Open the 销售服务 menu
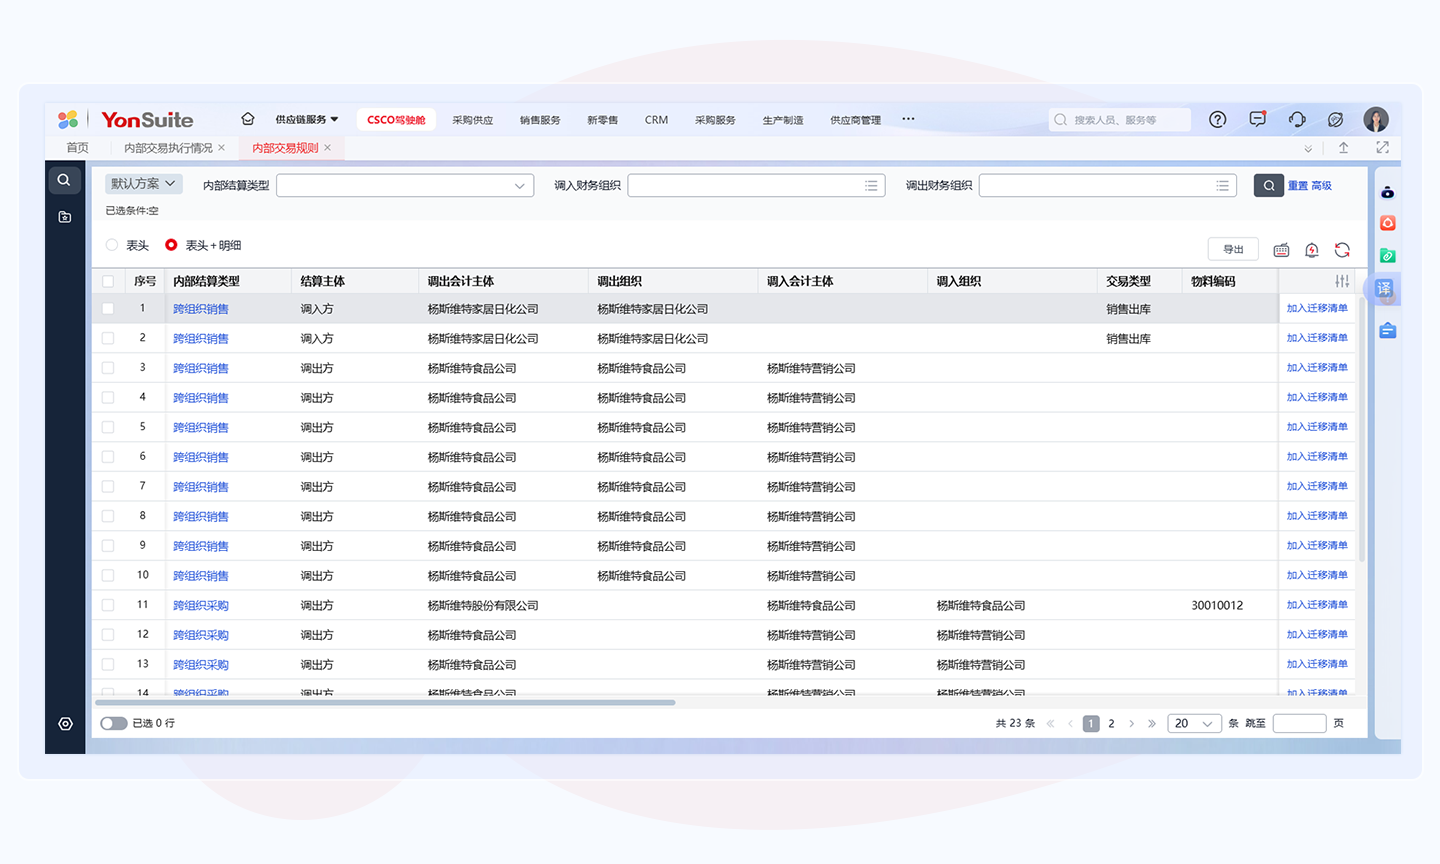Viewport: 1440px width, 864px height. (540, 120)
